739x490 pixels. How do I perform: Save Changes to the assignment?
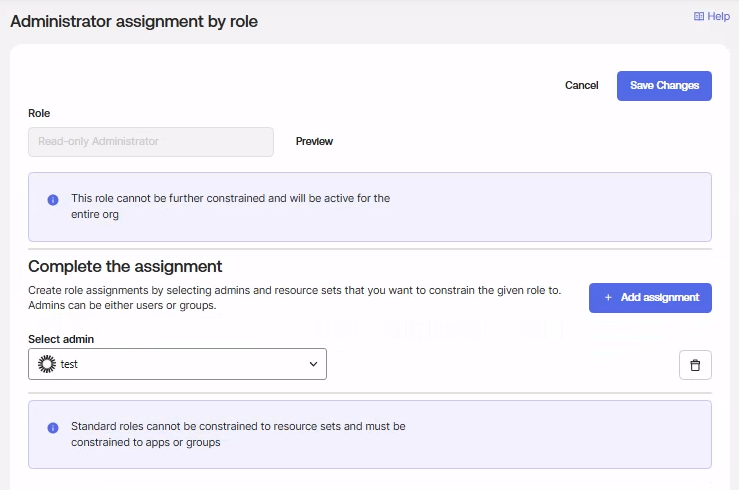click(664, 86)
